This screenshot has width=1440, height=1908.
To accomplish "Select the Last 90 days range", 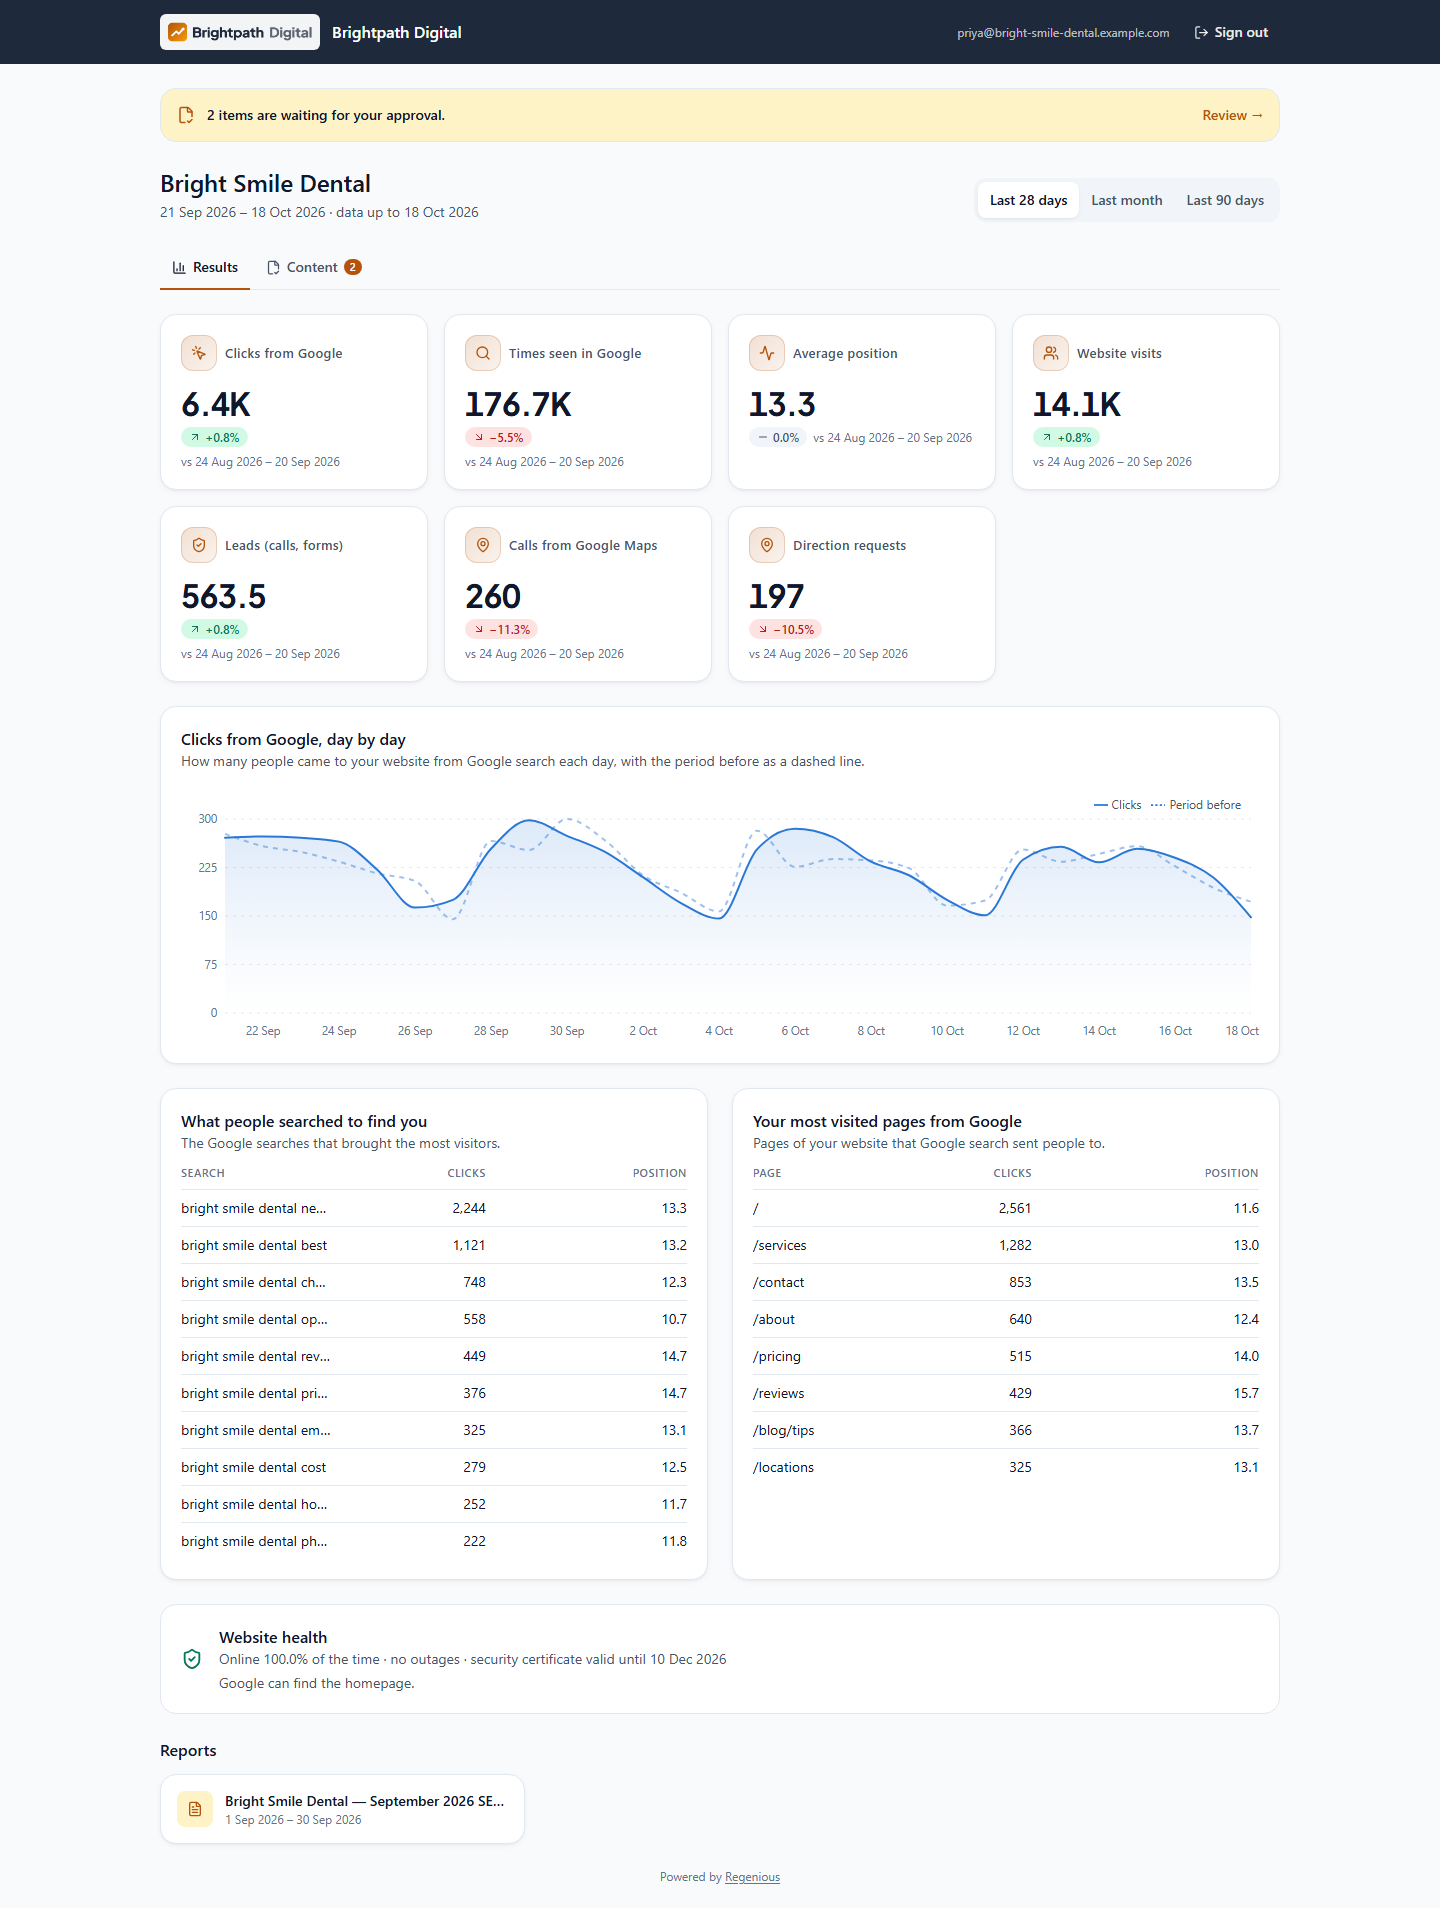I will (1225, 200).
